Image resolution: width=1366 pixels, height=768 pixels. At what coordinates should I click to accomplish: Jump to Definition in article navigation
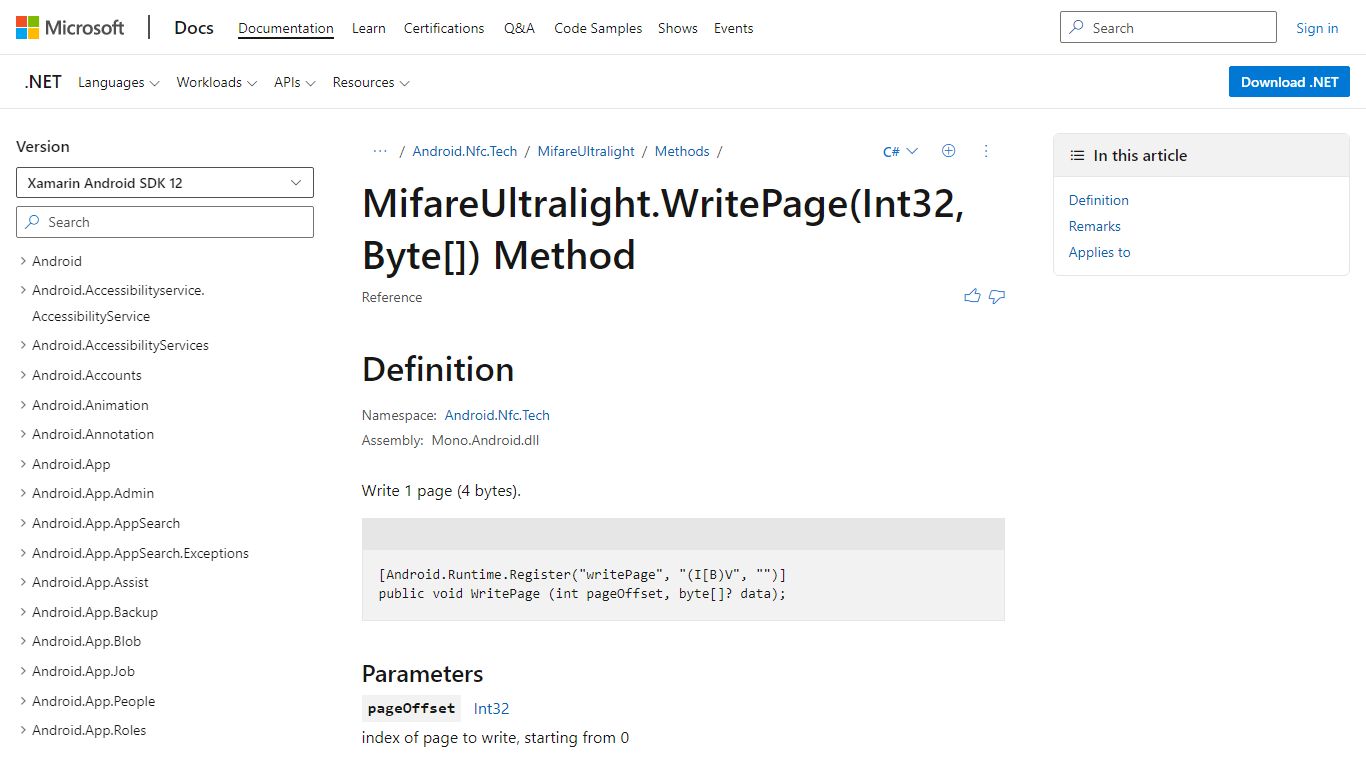(1098, 200)
